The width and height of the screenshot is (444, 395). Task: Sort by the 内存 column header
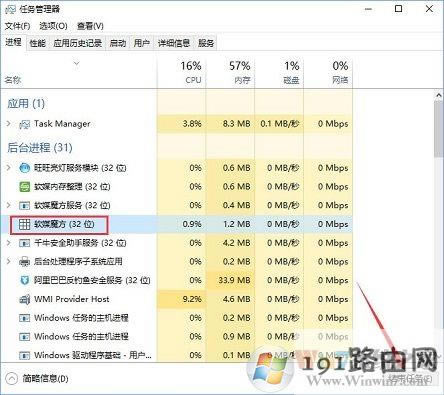pos(230,72)
